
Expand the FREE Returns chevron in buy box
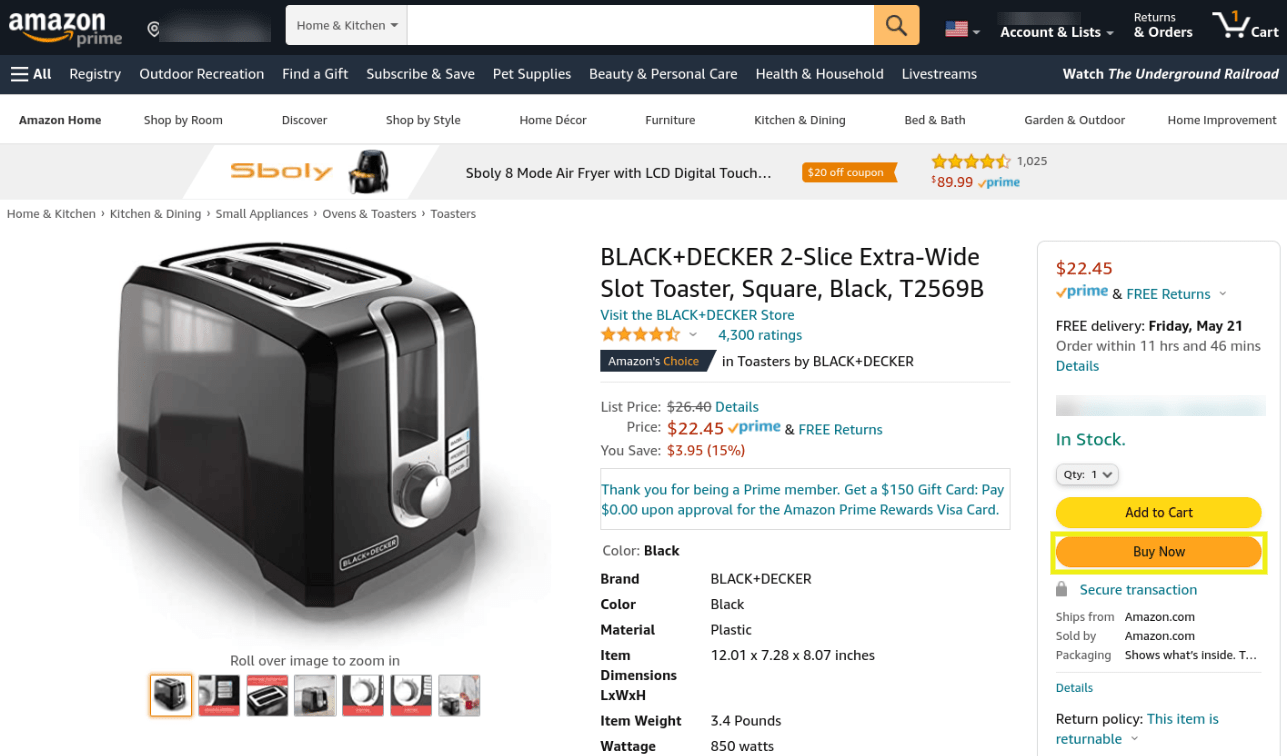pyautogui.click(x=1222, y=294)
